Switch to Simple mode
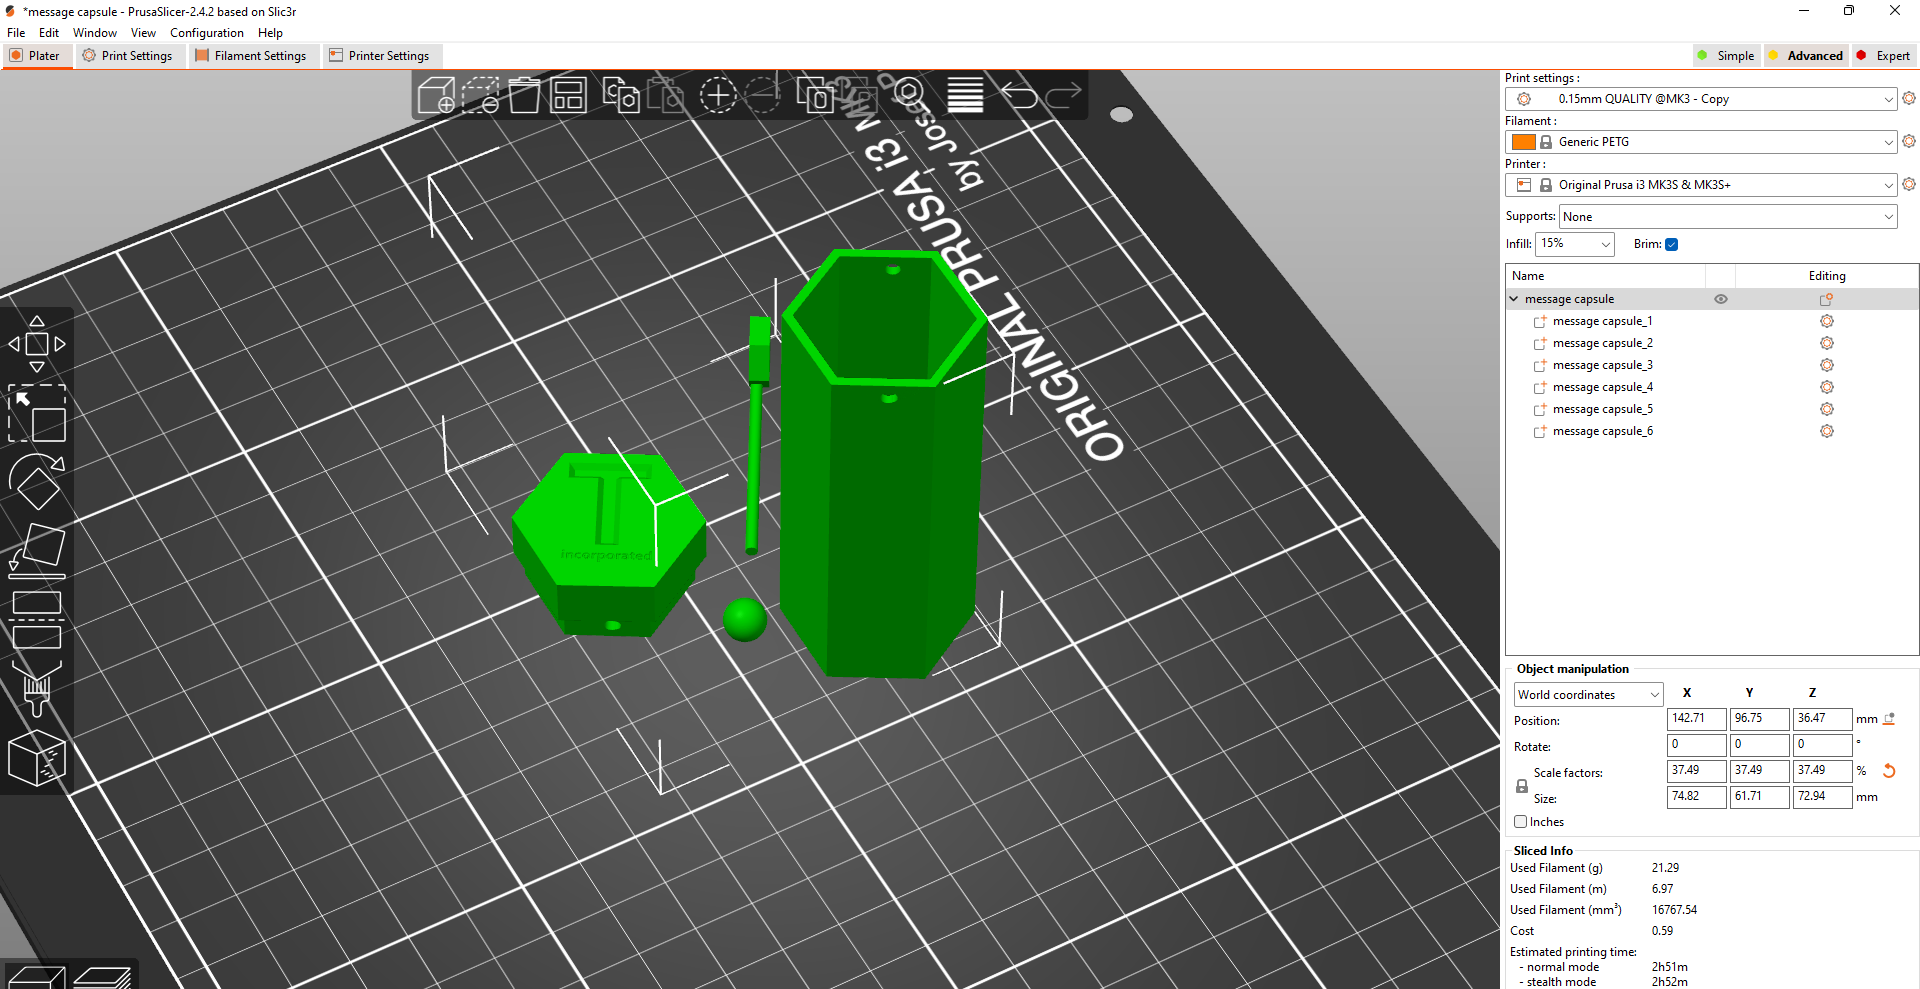Screen dimensions: 1920x989 [x=1726, y=56]
